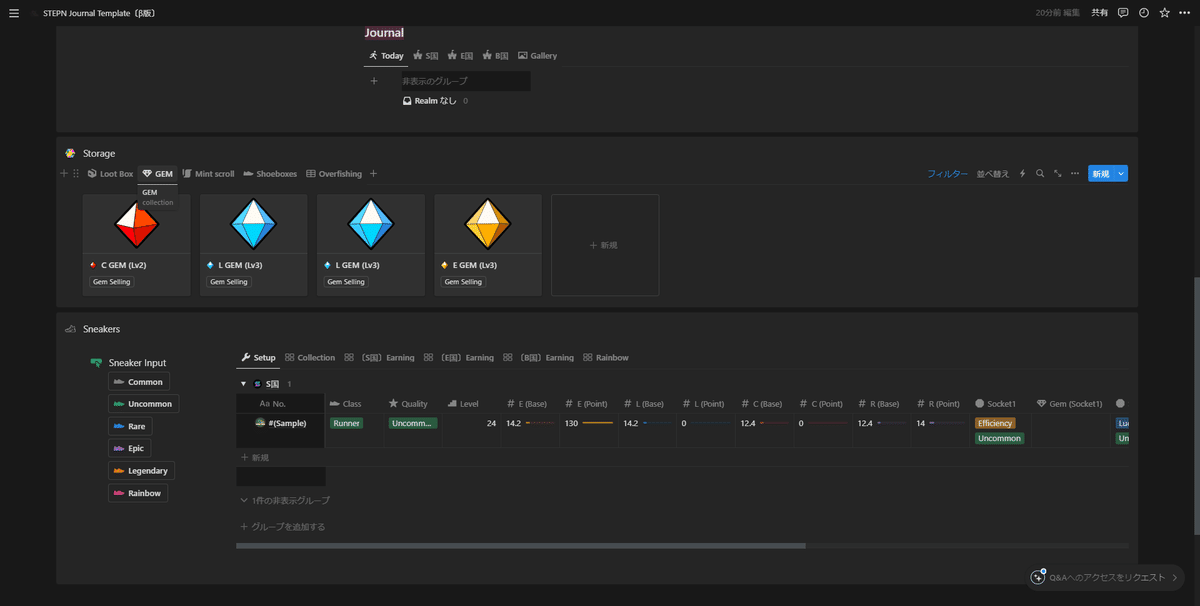Open the E GEM (Lv3) card
This screenshot has height=606, width=1200.
click(488, 245)
